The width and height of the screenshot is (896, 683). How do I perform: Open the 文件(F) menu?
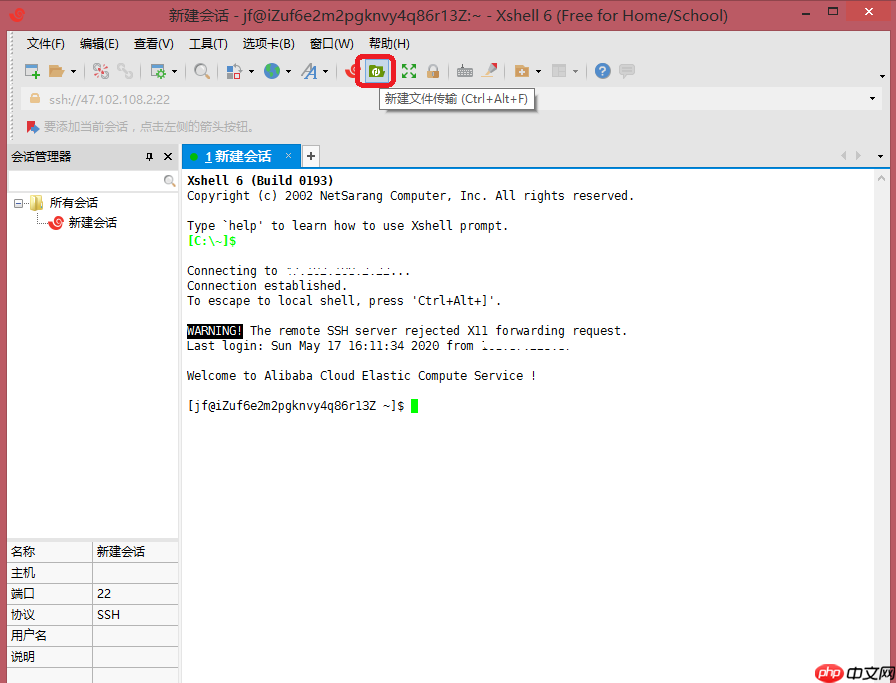click(46, 44)
